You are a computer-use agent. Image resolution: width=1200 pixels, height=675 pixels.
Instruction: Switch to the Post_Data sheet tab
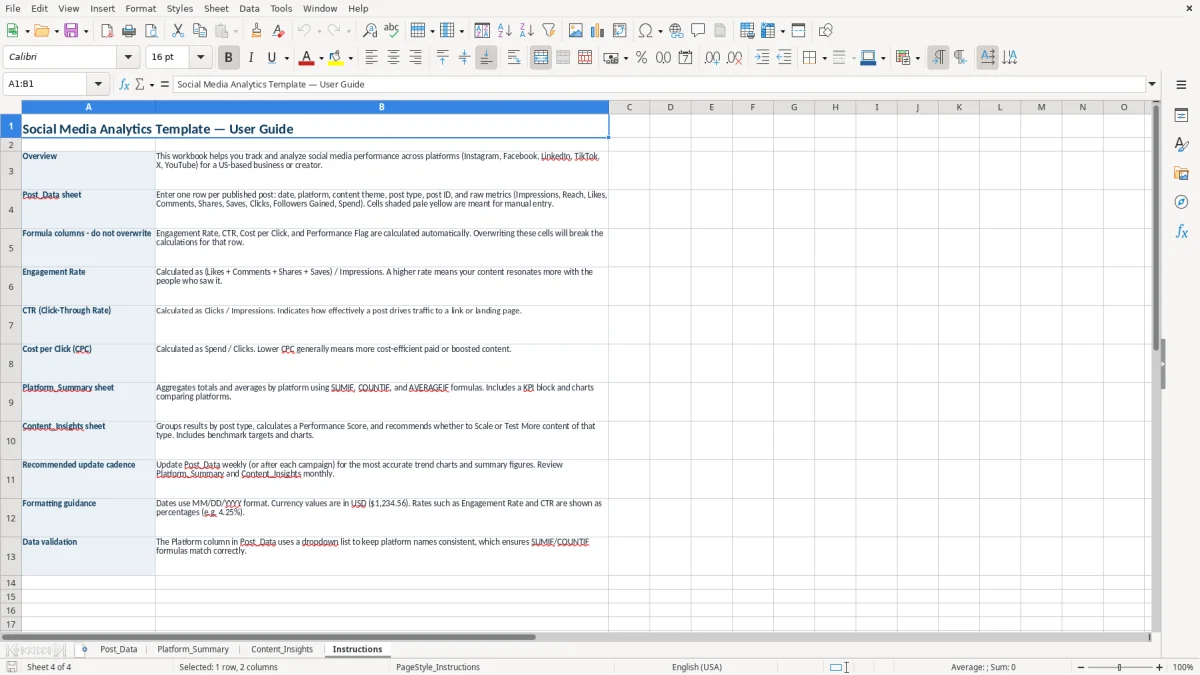pos(119,649)
